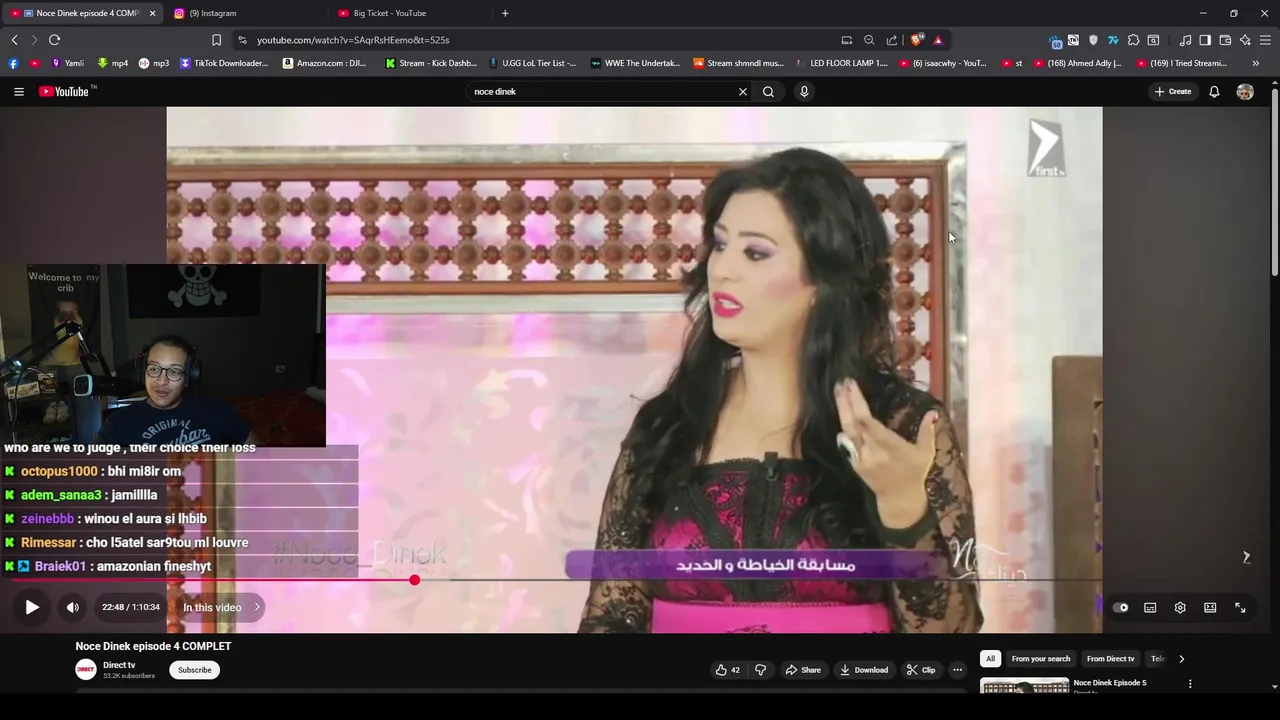Open the zoom magnifier in the address bar
Screen dimensions: 1280x720
pos(869,40)
